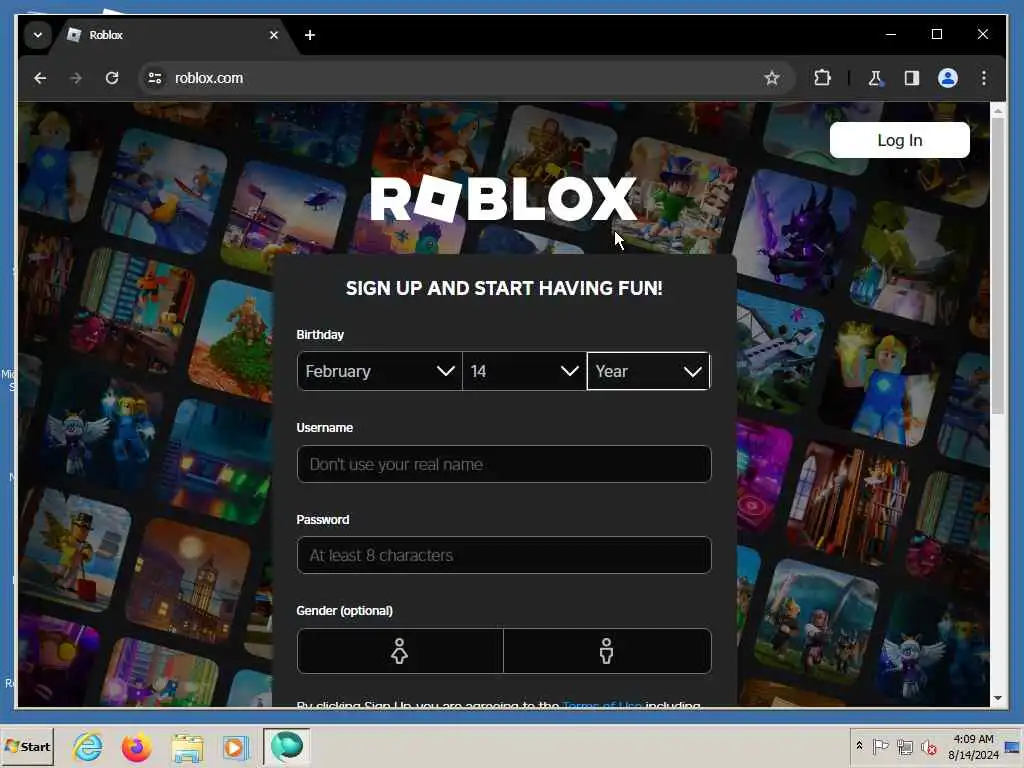
Task: Launch Firefox from the taskbar
Action: [136, 746]
